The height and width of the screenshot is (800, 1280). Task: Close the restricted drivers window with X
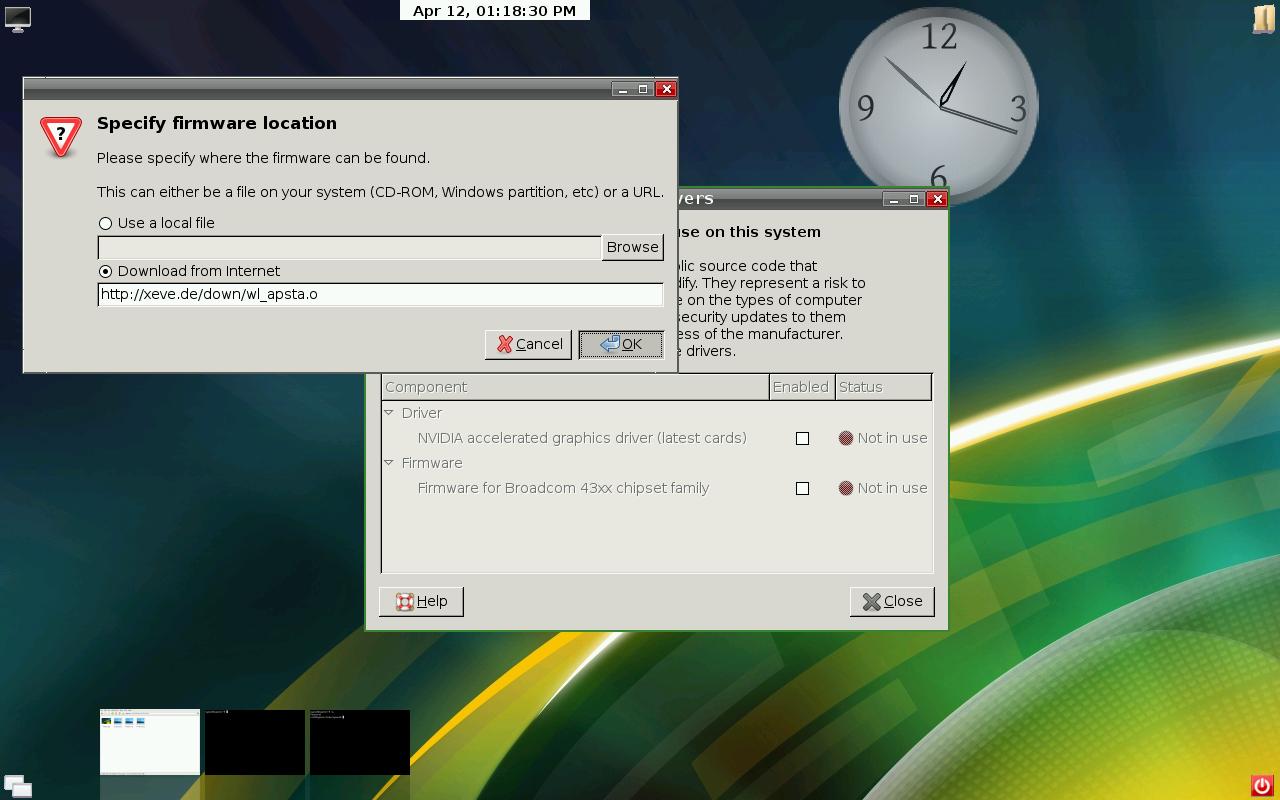tap(937, 199)
